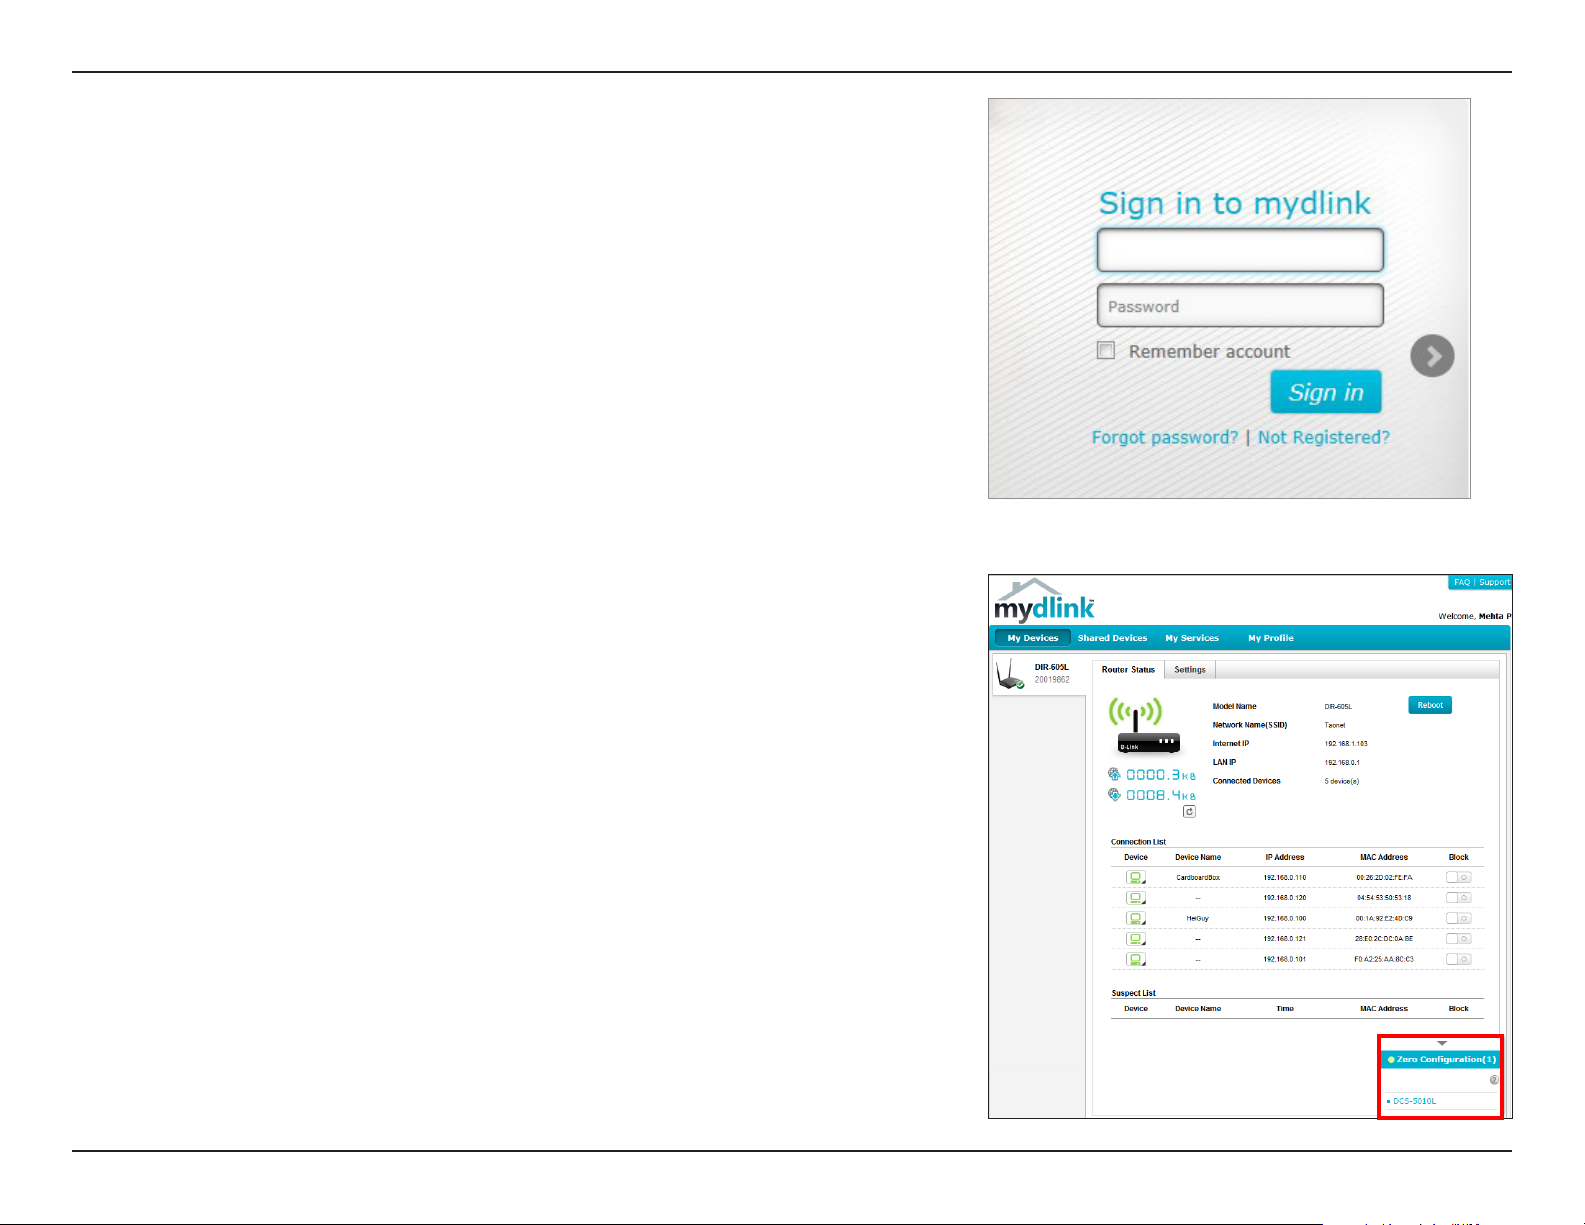Click the device icon for 192.168.0.121
The image size is (1585, 1225).
[x=1136, y=939]
